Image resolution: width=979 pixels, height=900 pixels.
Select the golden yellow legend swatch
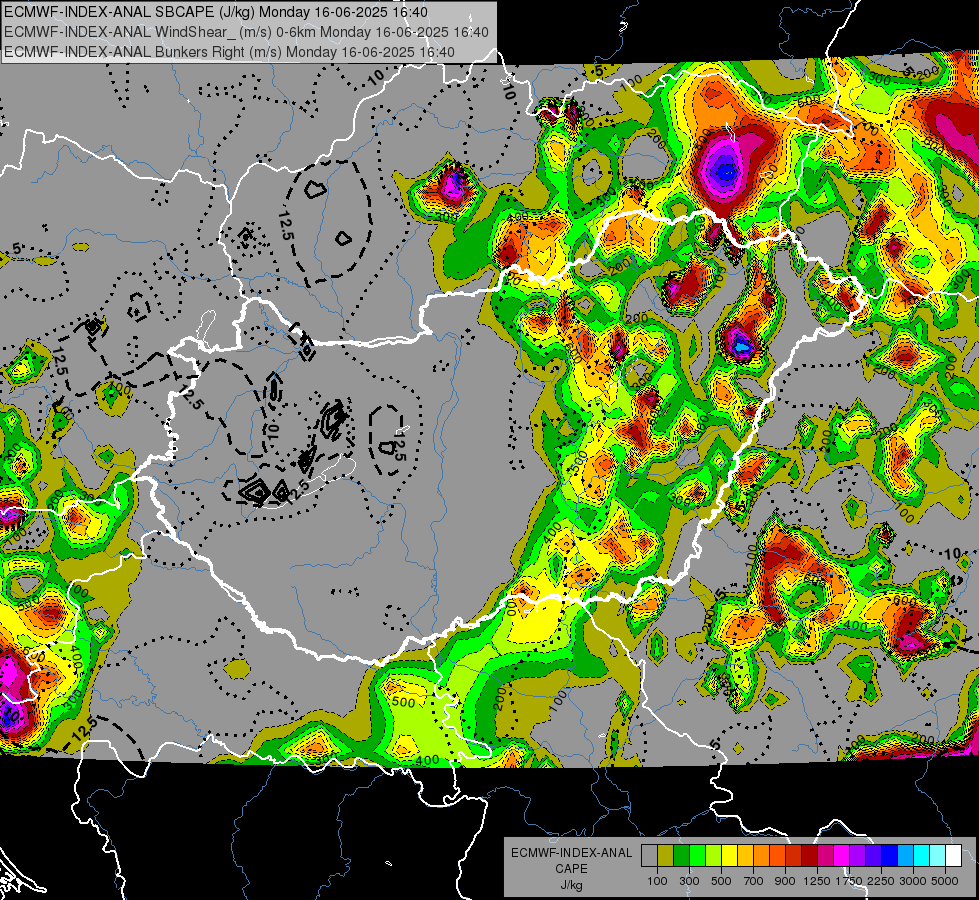click(745, 856)
